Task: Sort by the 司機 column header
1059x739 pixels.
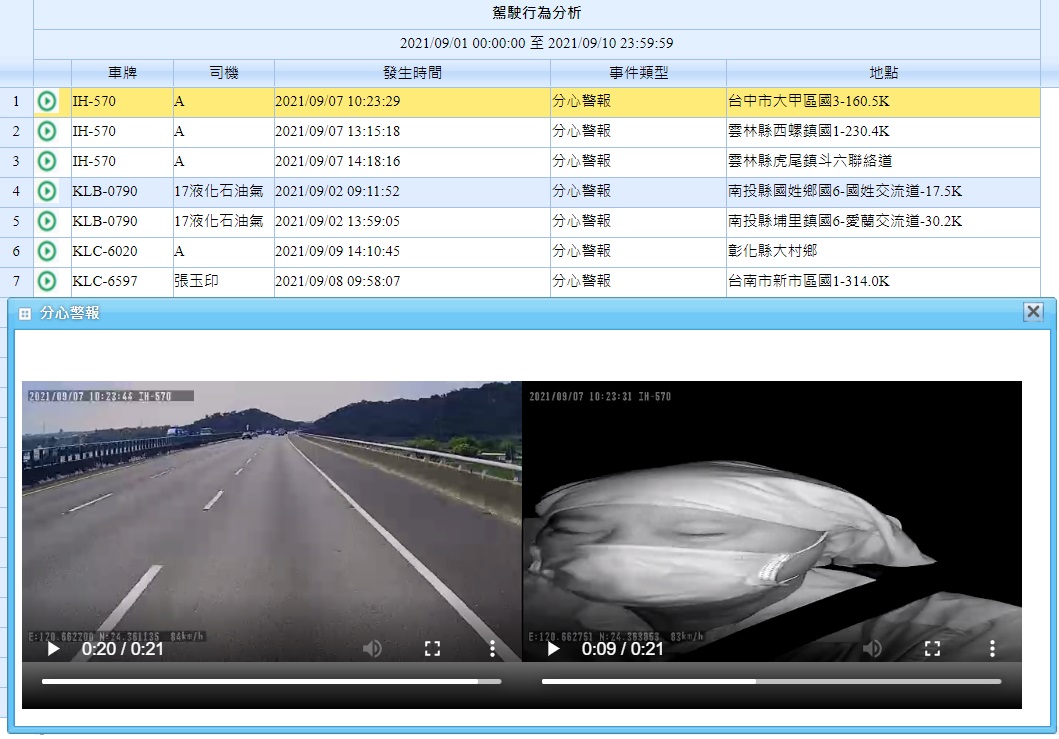Action: click(x=224, y=73)
